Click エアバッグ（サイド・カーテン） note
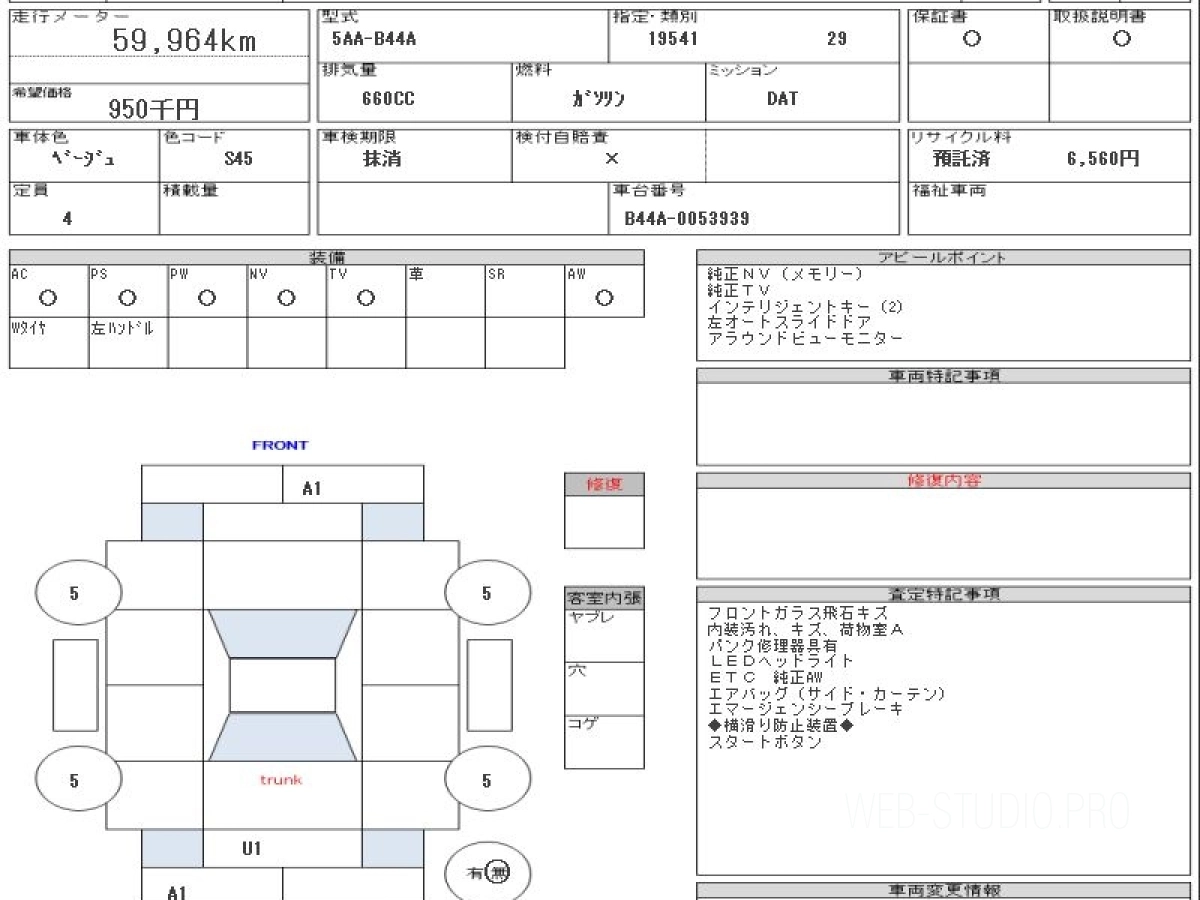Image resolution: width=1200 pixels, height=900 pixels. point(826,694)
